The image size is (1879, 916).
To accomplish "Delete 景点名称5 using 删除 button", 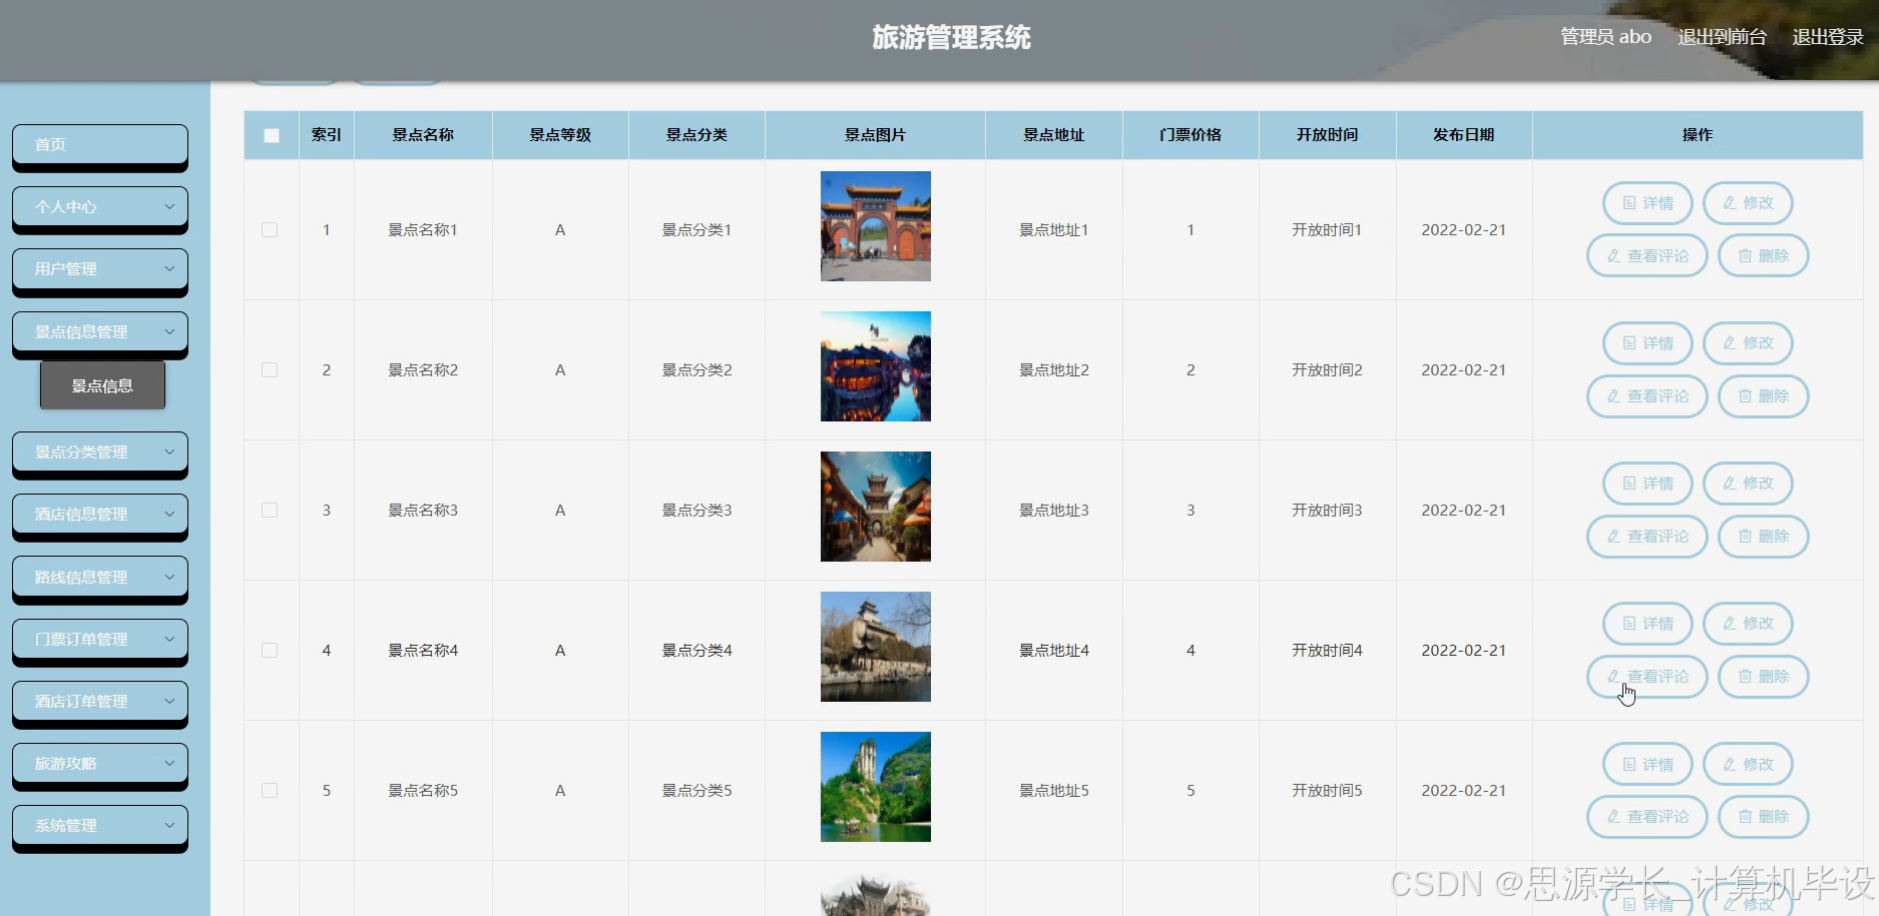I will (x=1762, y=817).
